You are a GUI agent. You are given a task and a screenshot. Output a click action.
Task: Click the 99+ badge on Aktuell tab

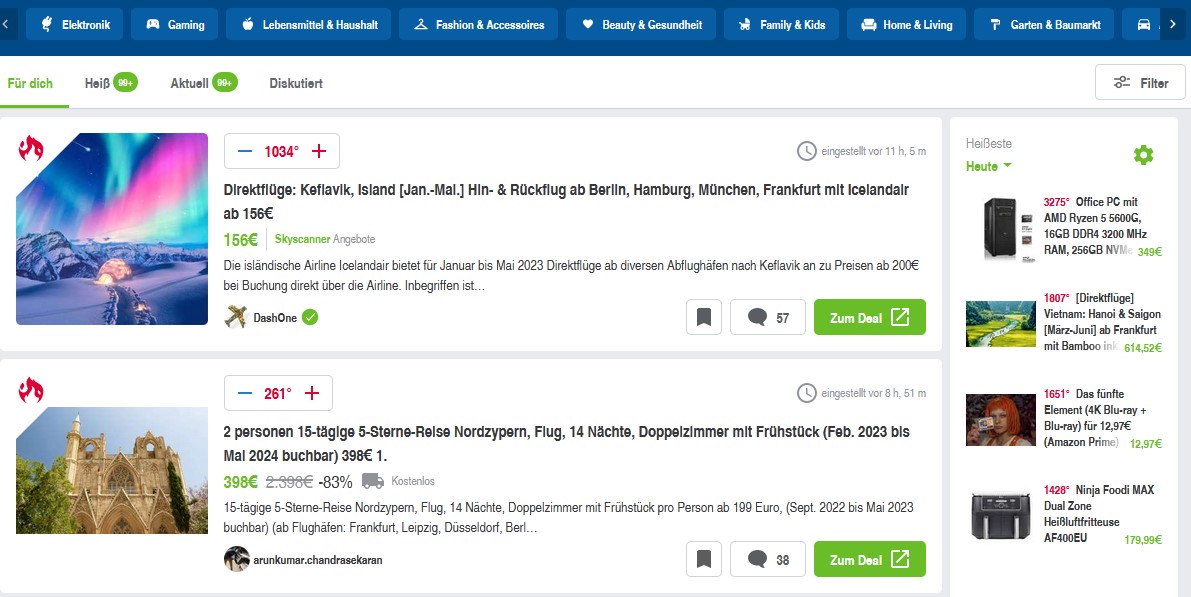tap(225, 82)
